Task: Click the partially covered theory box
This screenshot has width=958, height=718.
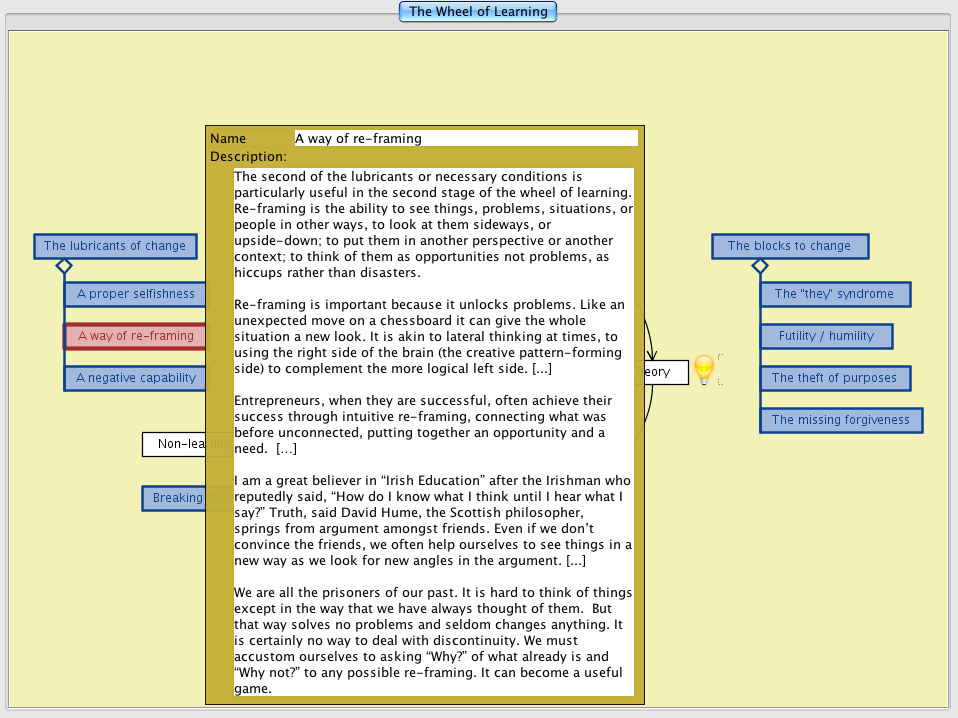Action: pyautogui.click(x=666, y=372)
